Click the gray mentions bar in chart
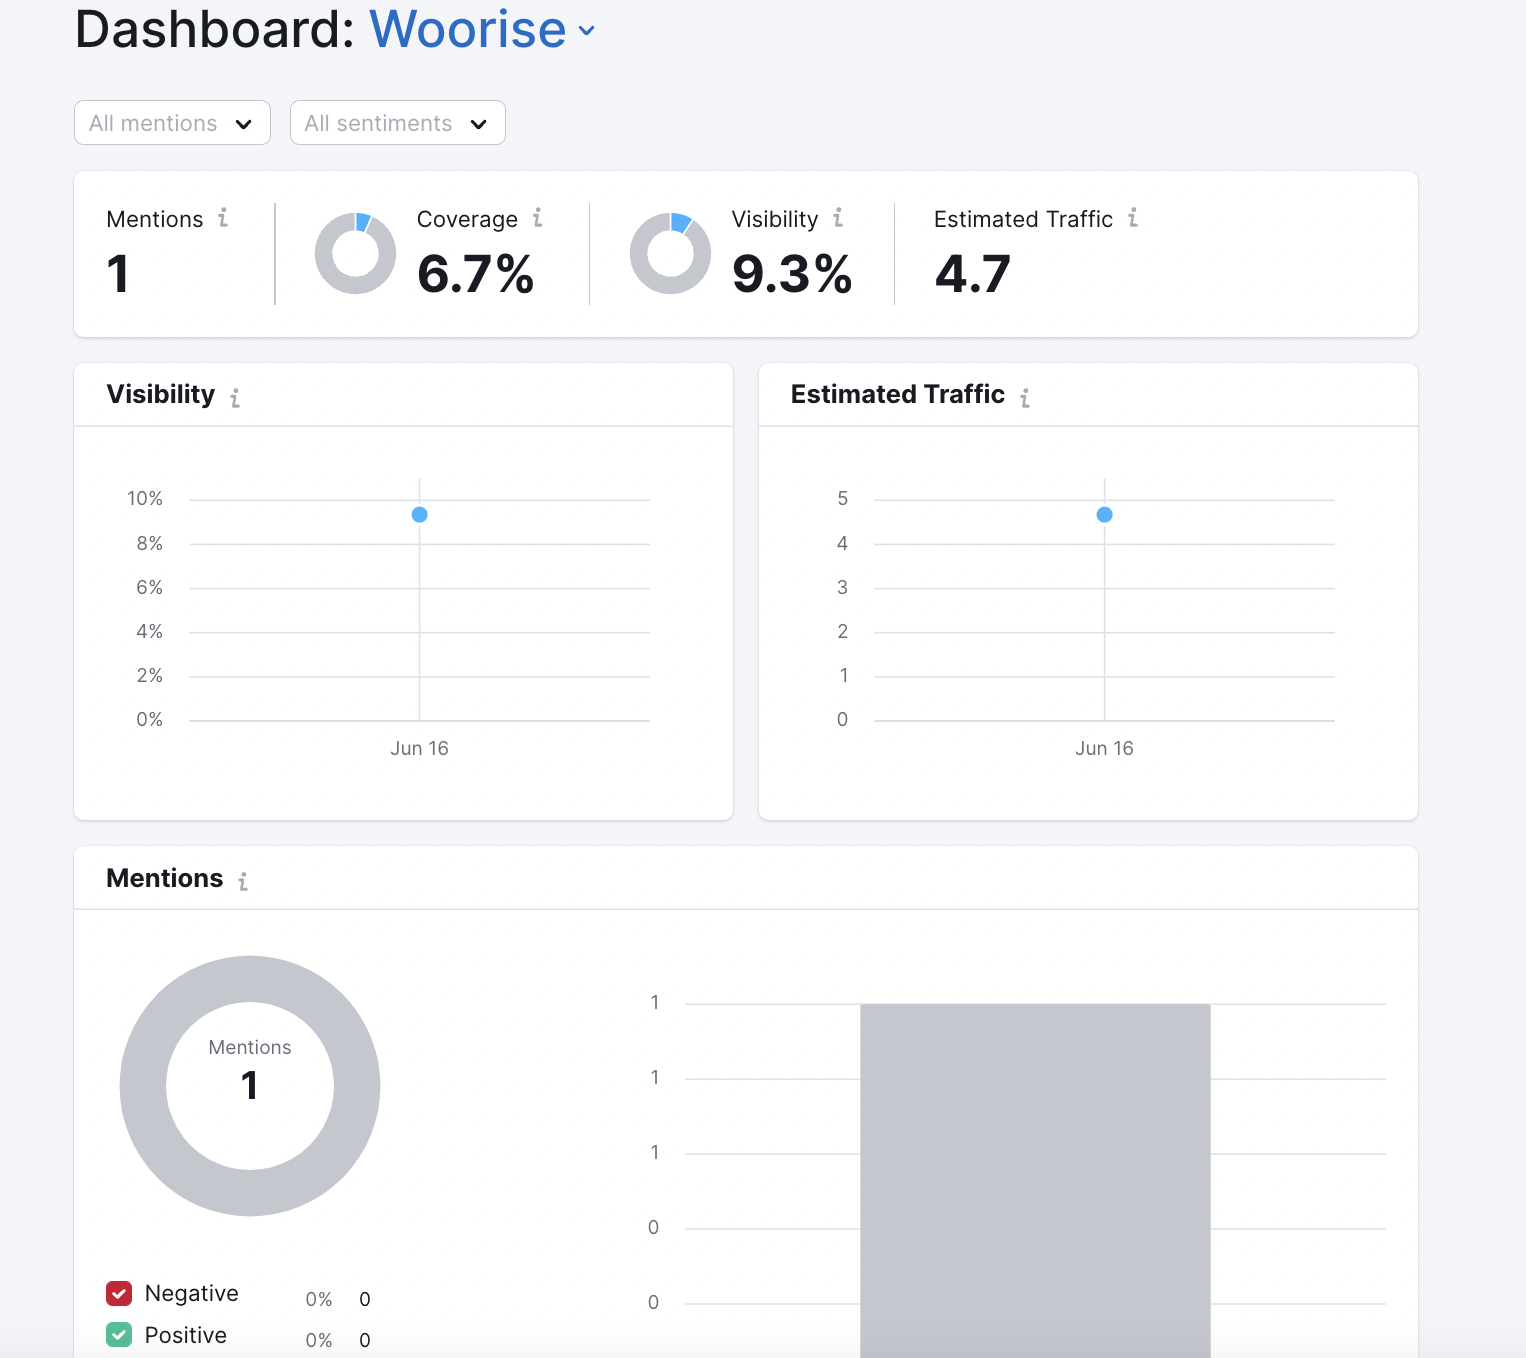 (1035, 1180)
